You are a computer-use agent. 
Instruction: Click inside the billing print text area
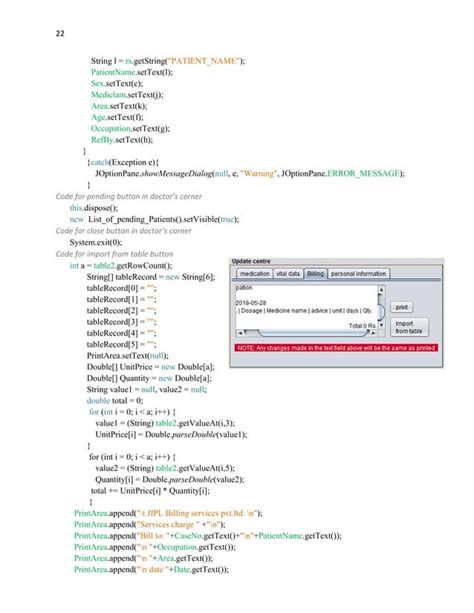point(307,307)
